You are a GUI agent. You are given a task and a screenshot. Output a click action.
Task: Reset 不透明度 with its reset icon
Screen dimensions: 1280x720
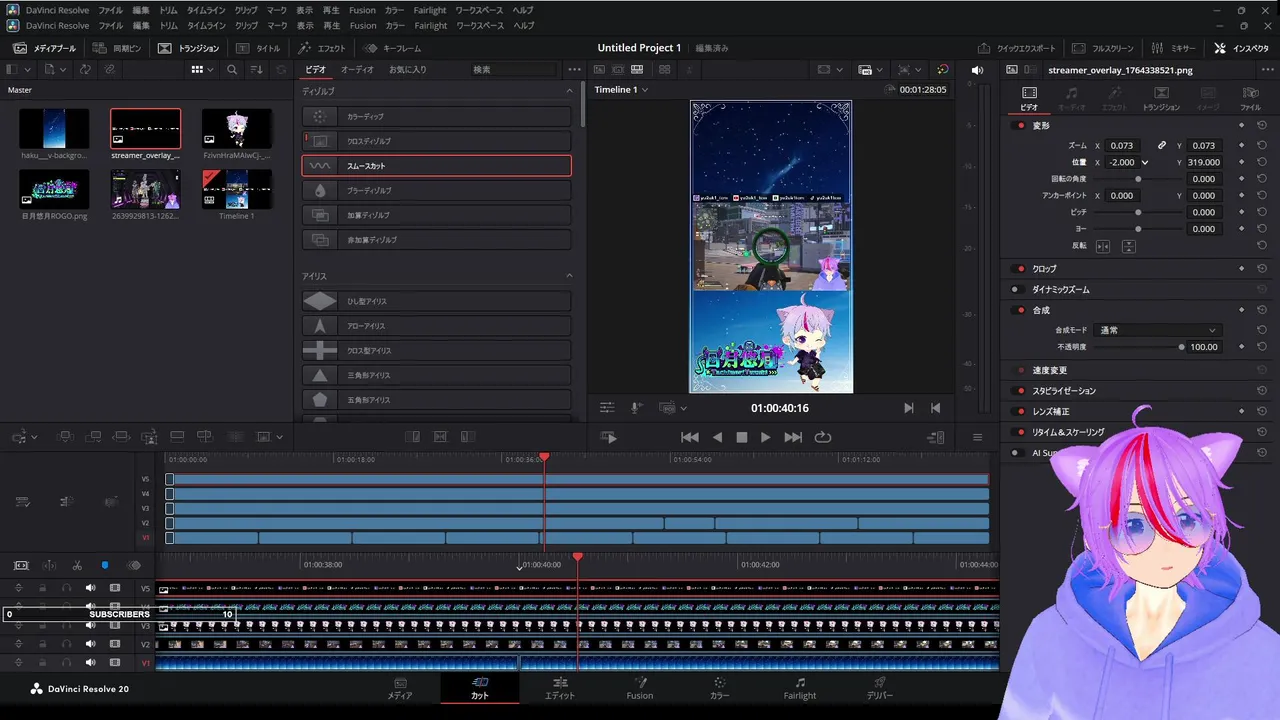click(1262, 347)
